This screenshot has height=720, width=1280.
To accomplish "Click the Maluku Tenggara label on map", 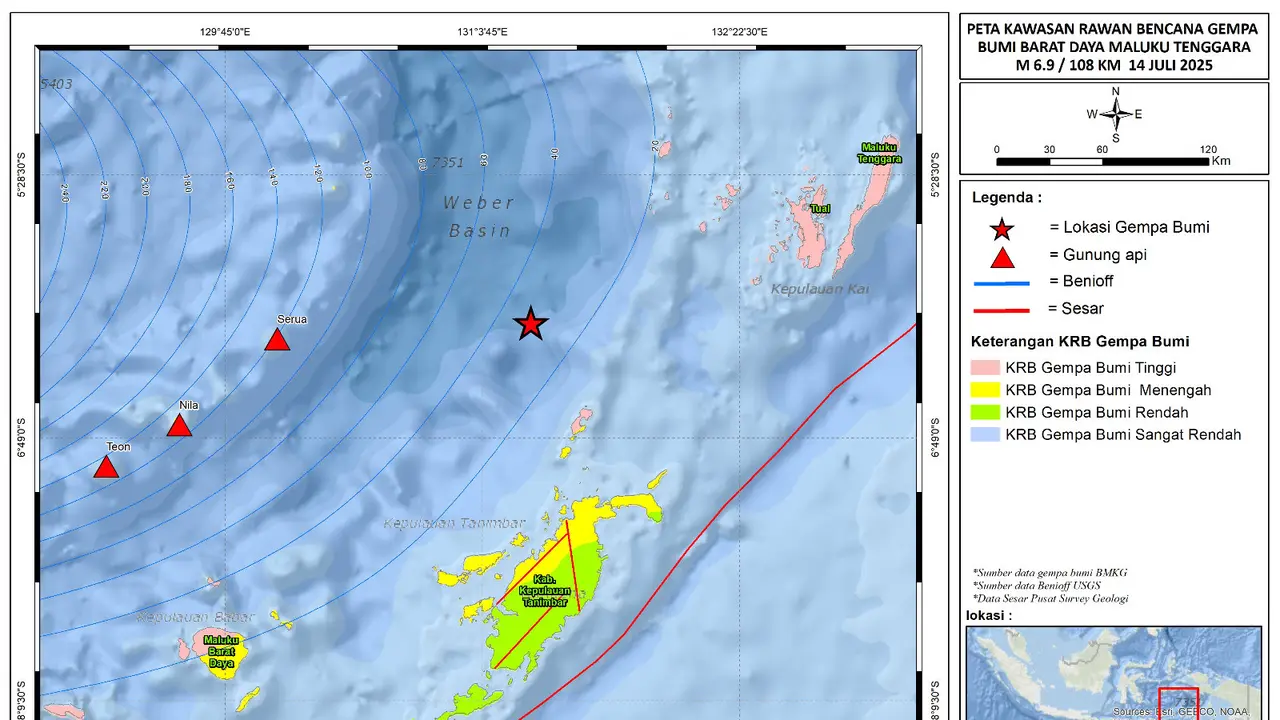I will click(881, 153).
